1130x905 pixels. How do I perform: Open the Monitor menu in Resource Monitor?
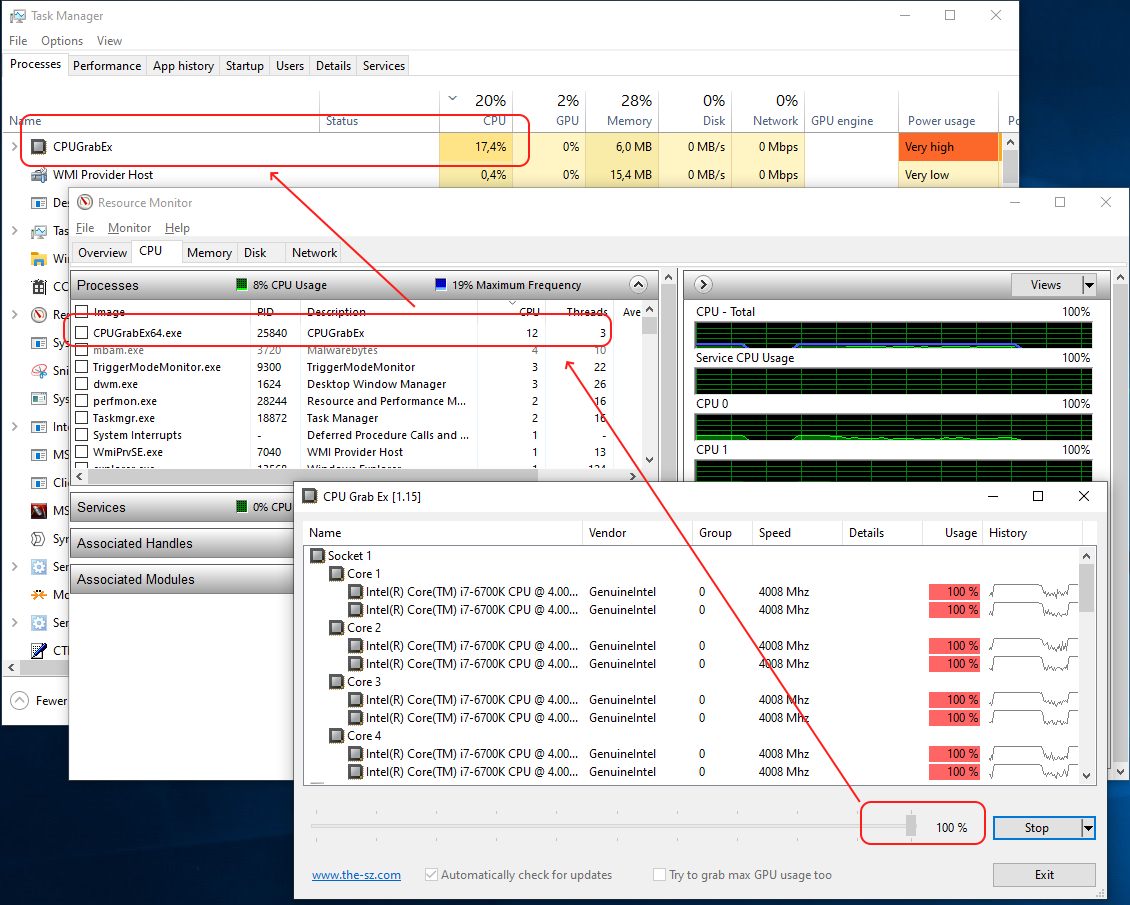coord(129,228)
